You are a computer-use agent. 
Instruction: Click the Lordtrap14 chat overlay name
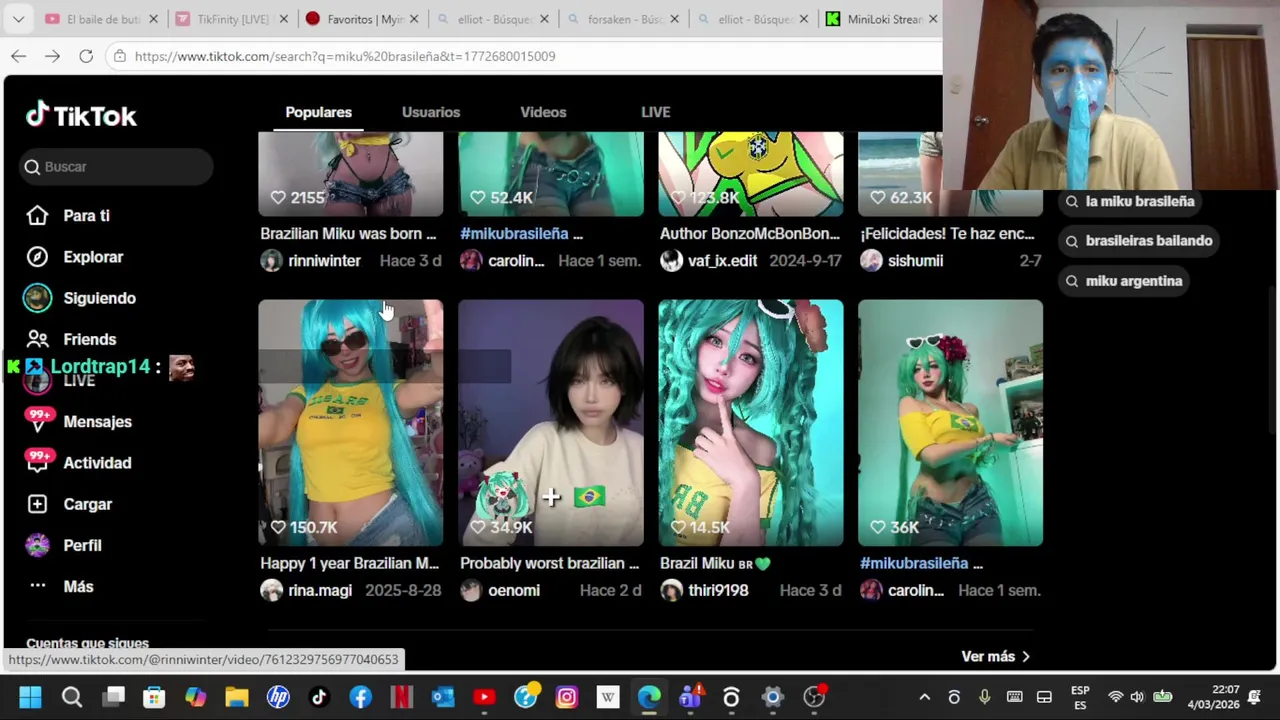(101, 367)
